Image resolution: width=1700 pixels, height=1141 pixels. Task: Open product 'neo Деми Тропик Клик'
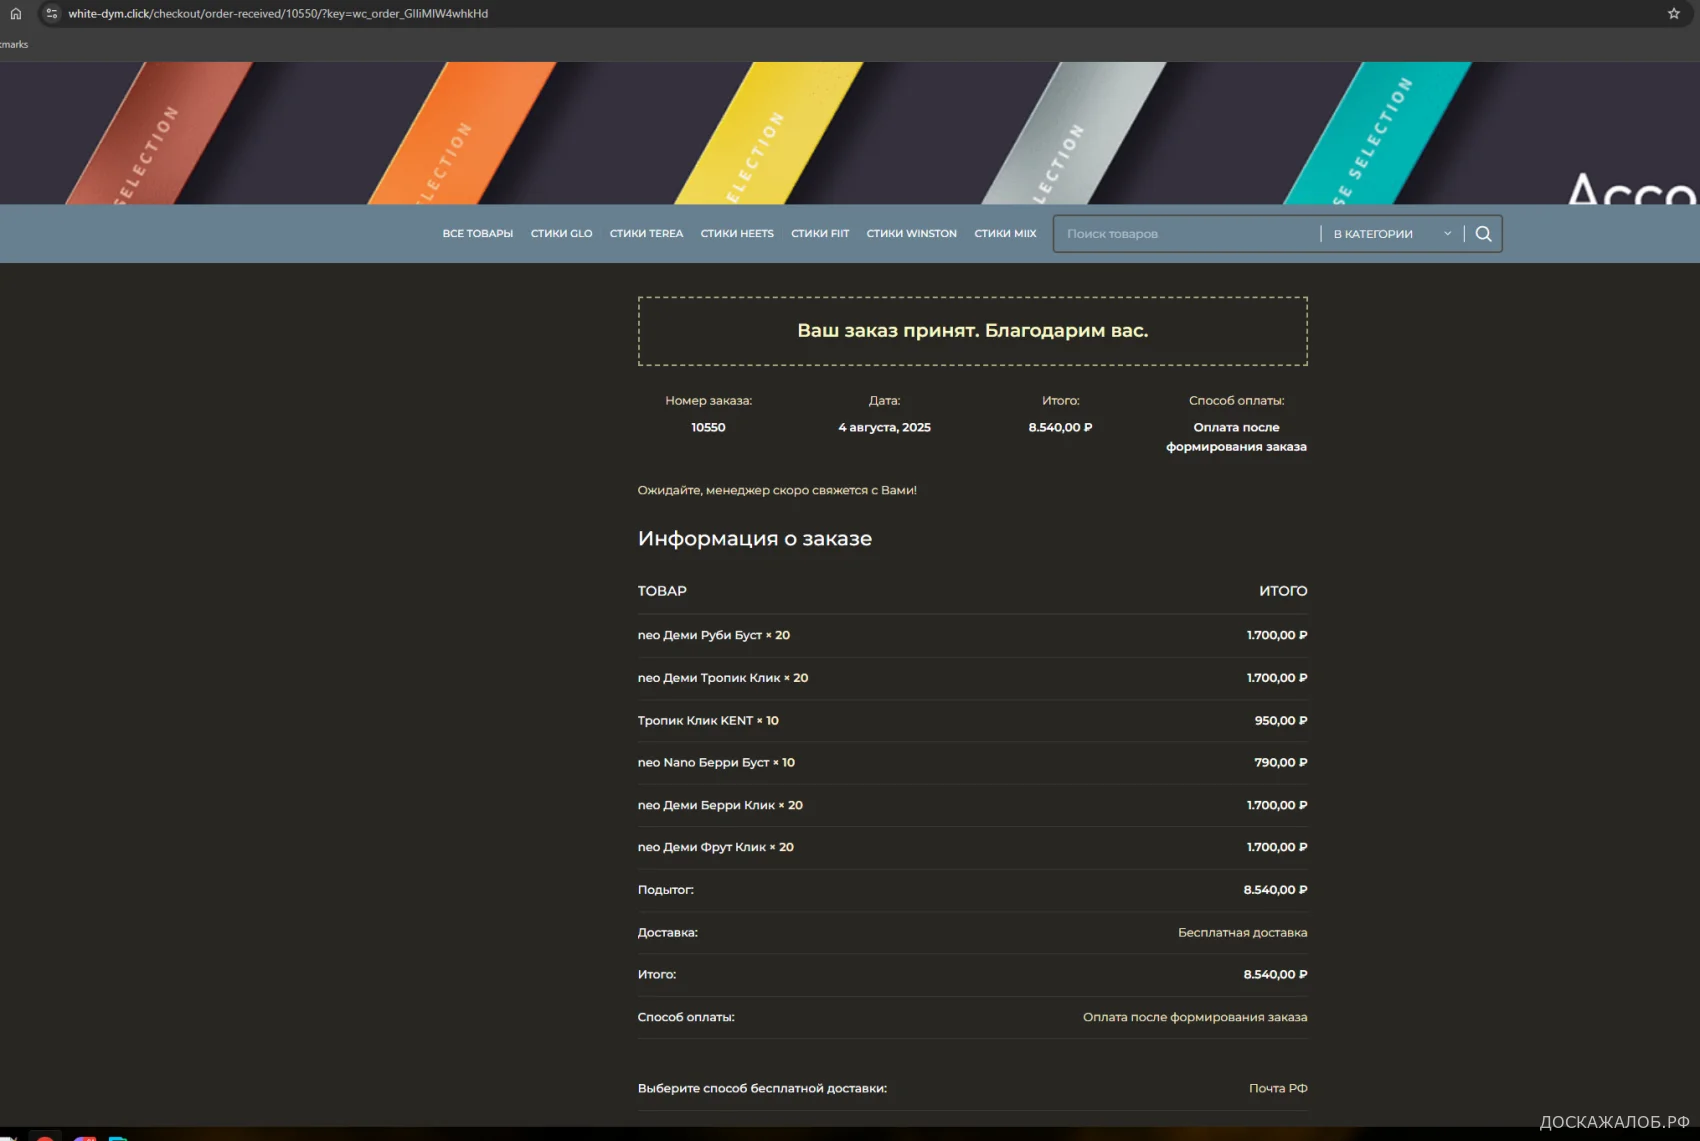coord(708,678)
